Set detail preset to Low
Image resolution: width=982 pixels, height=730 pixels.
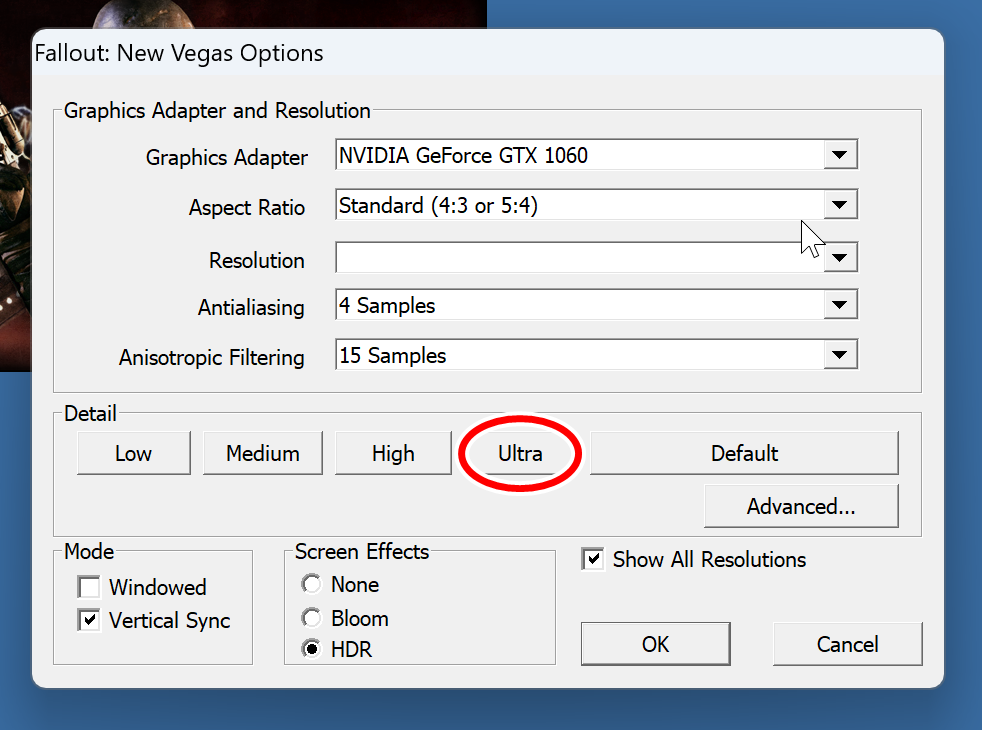[x=133, y=453]
